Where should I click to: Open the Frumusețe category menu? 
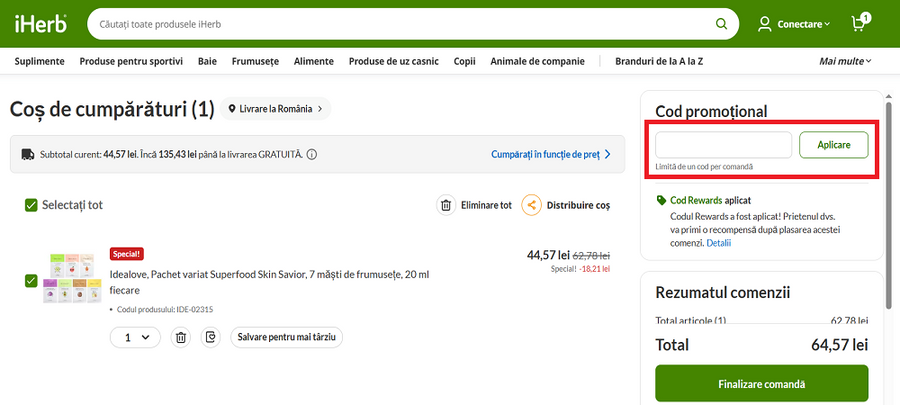255,61
